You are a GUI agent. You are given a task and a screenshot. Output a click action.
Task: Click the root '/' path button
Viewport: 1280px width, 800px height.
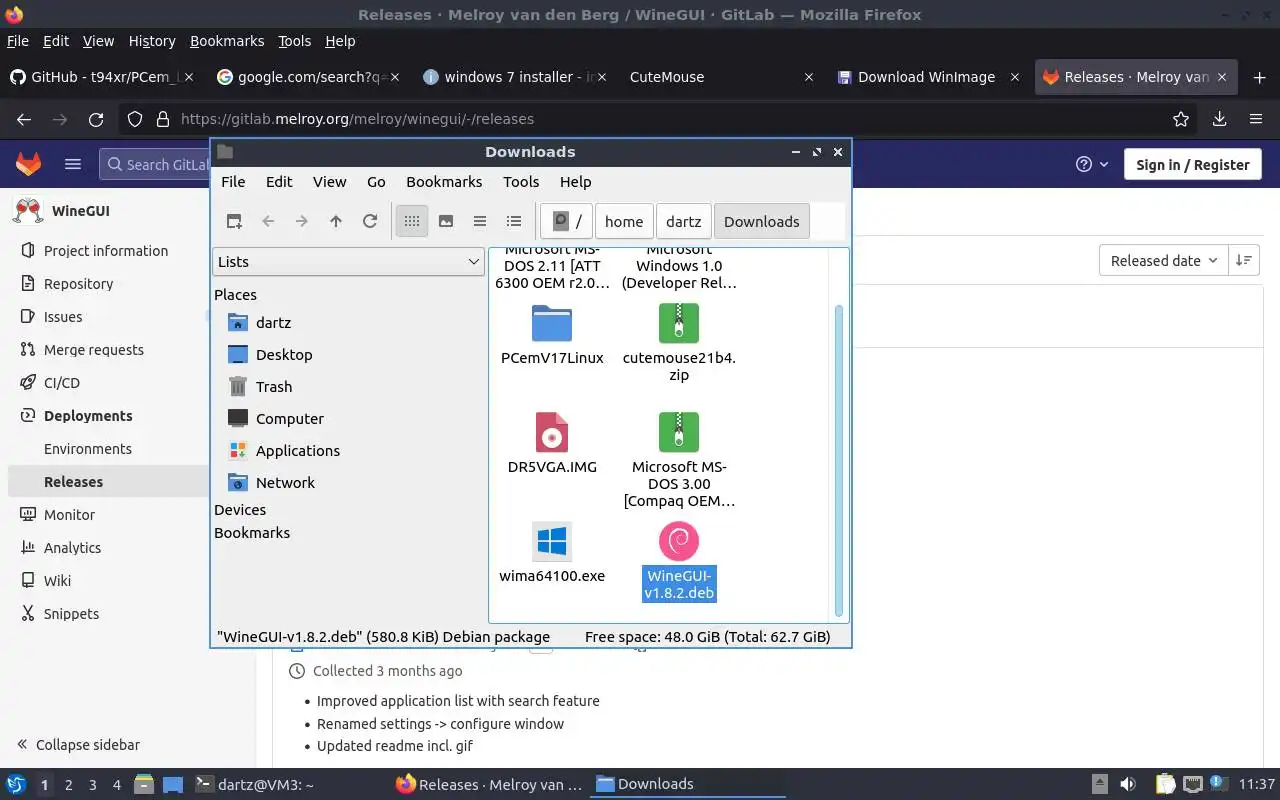click(x=567, y=222)
